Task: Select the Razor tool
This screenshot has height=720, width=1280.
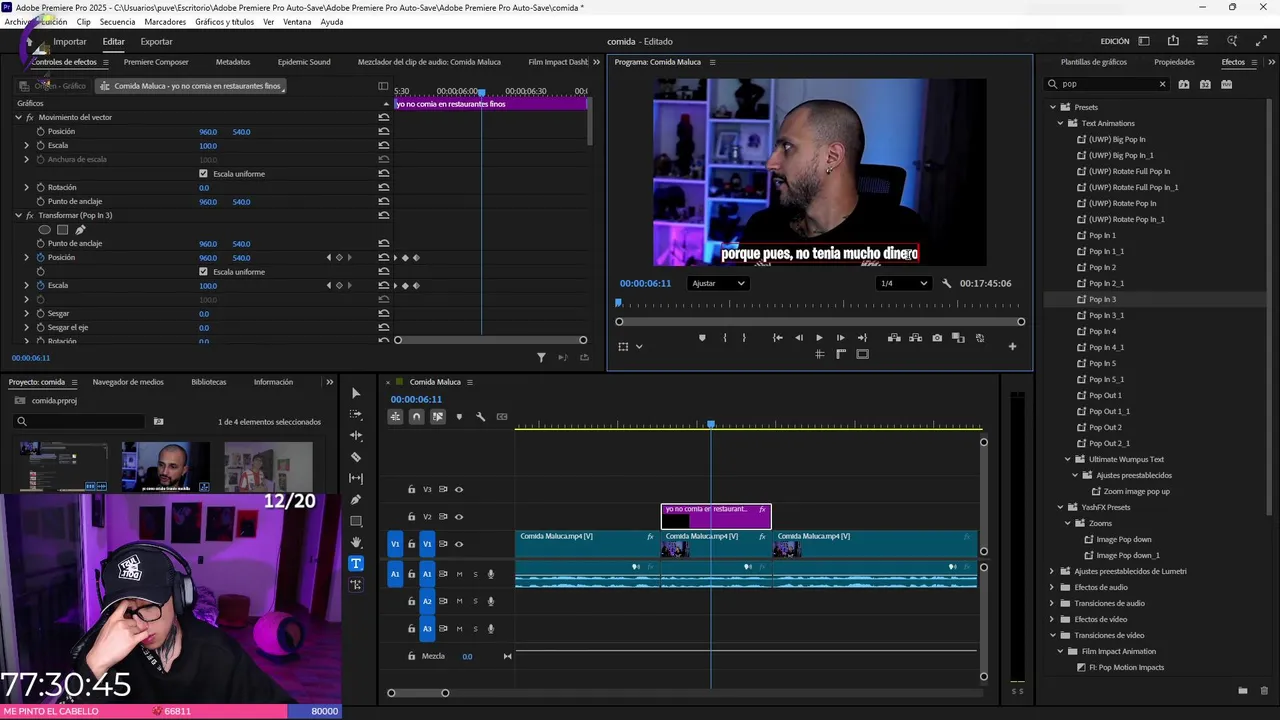Action: (356, 457)
